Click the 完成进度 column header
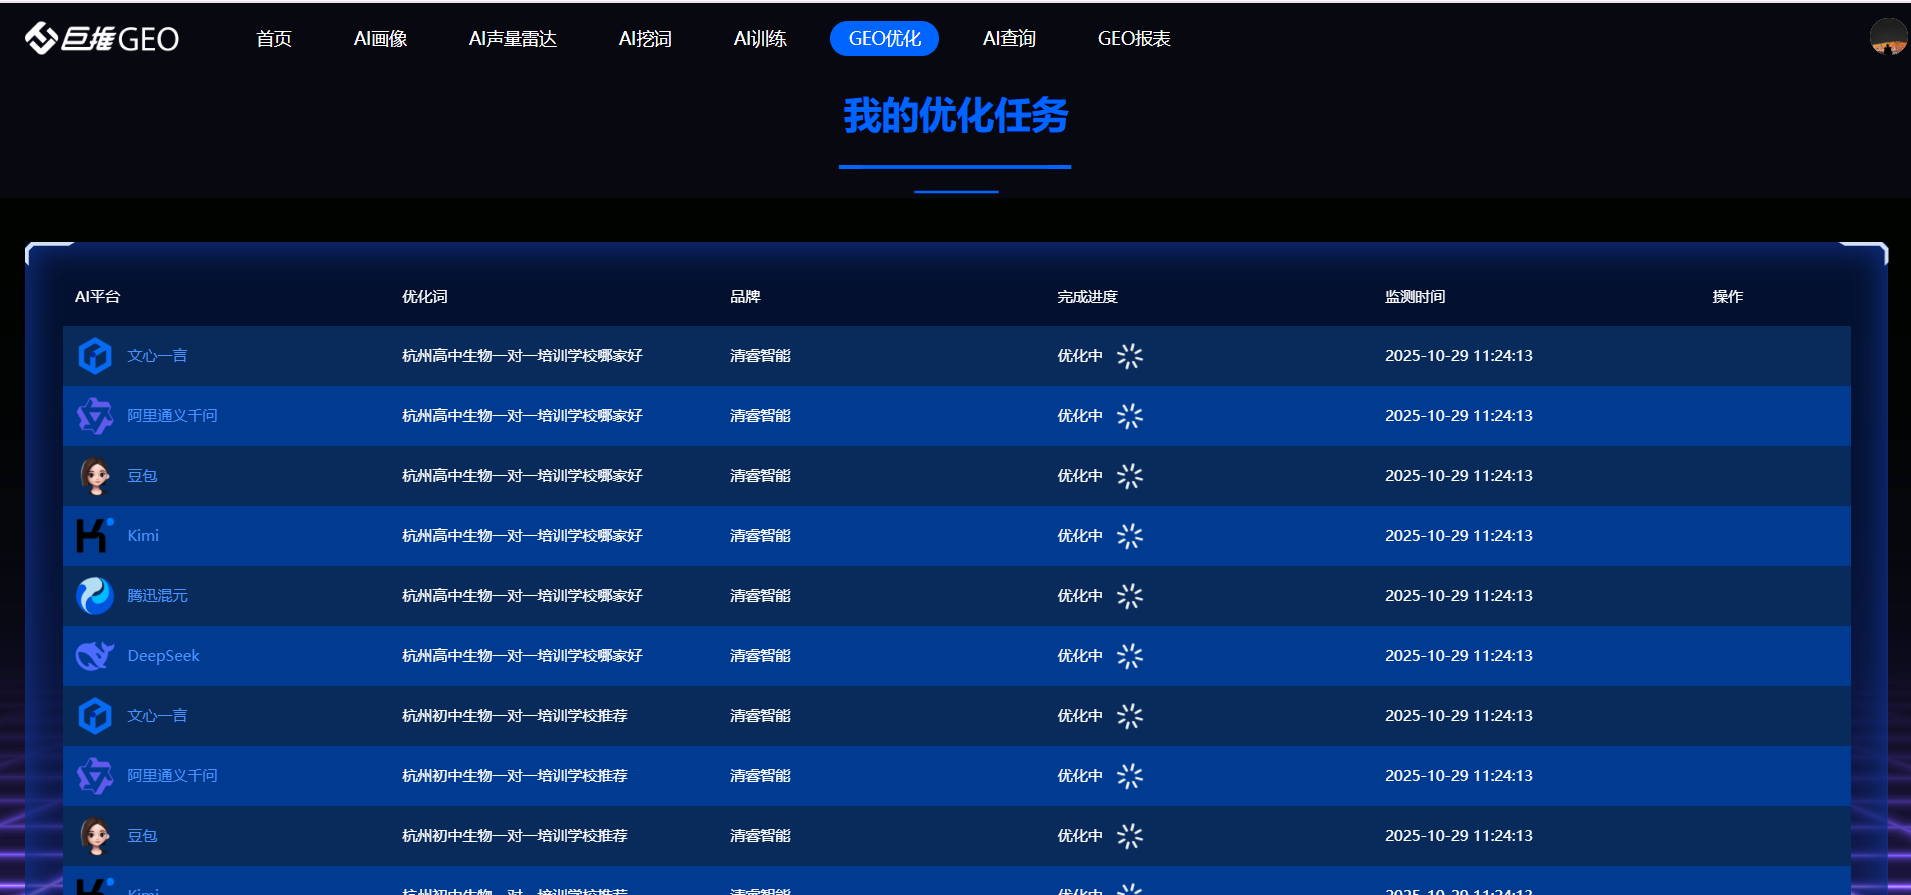Viewport: 1911px width, 895px height. [1087, 297]
